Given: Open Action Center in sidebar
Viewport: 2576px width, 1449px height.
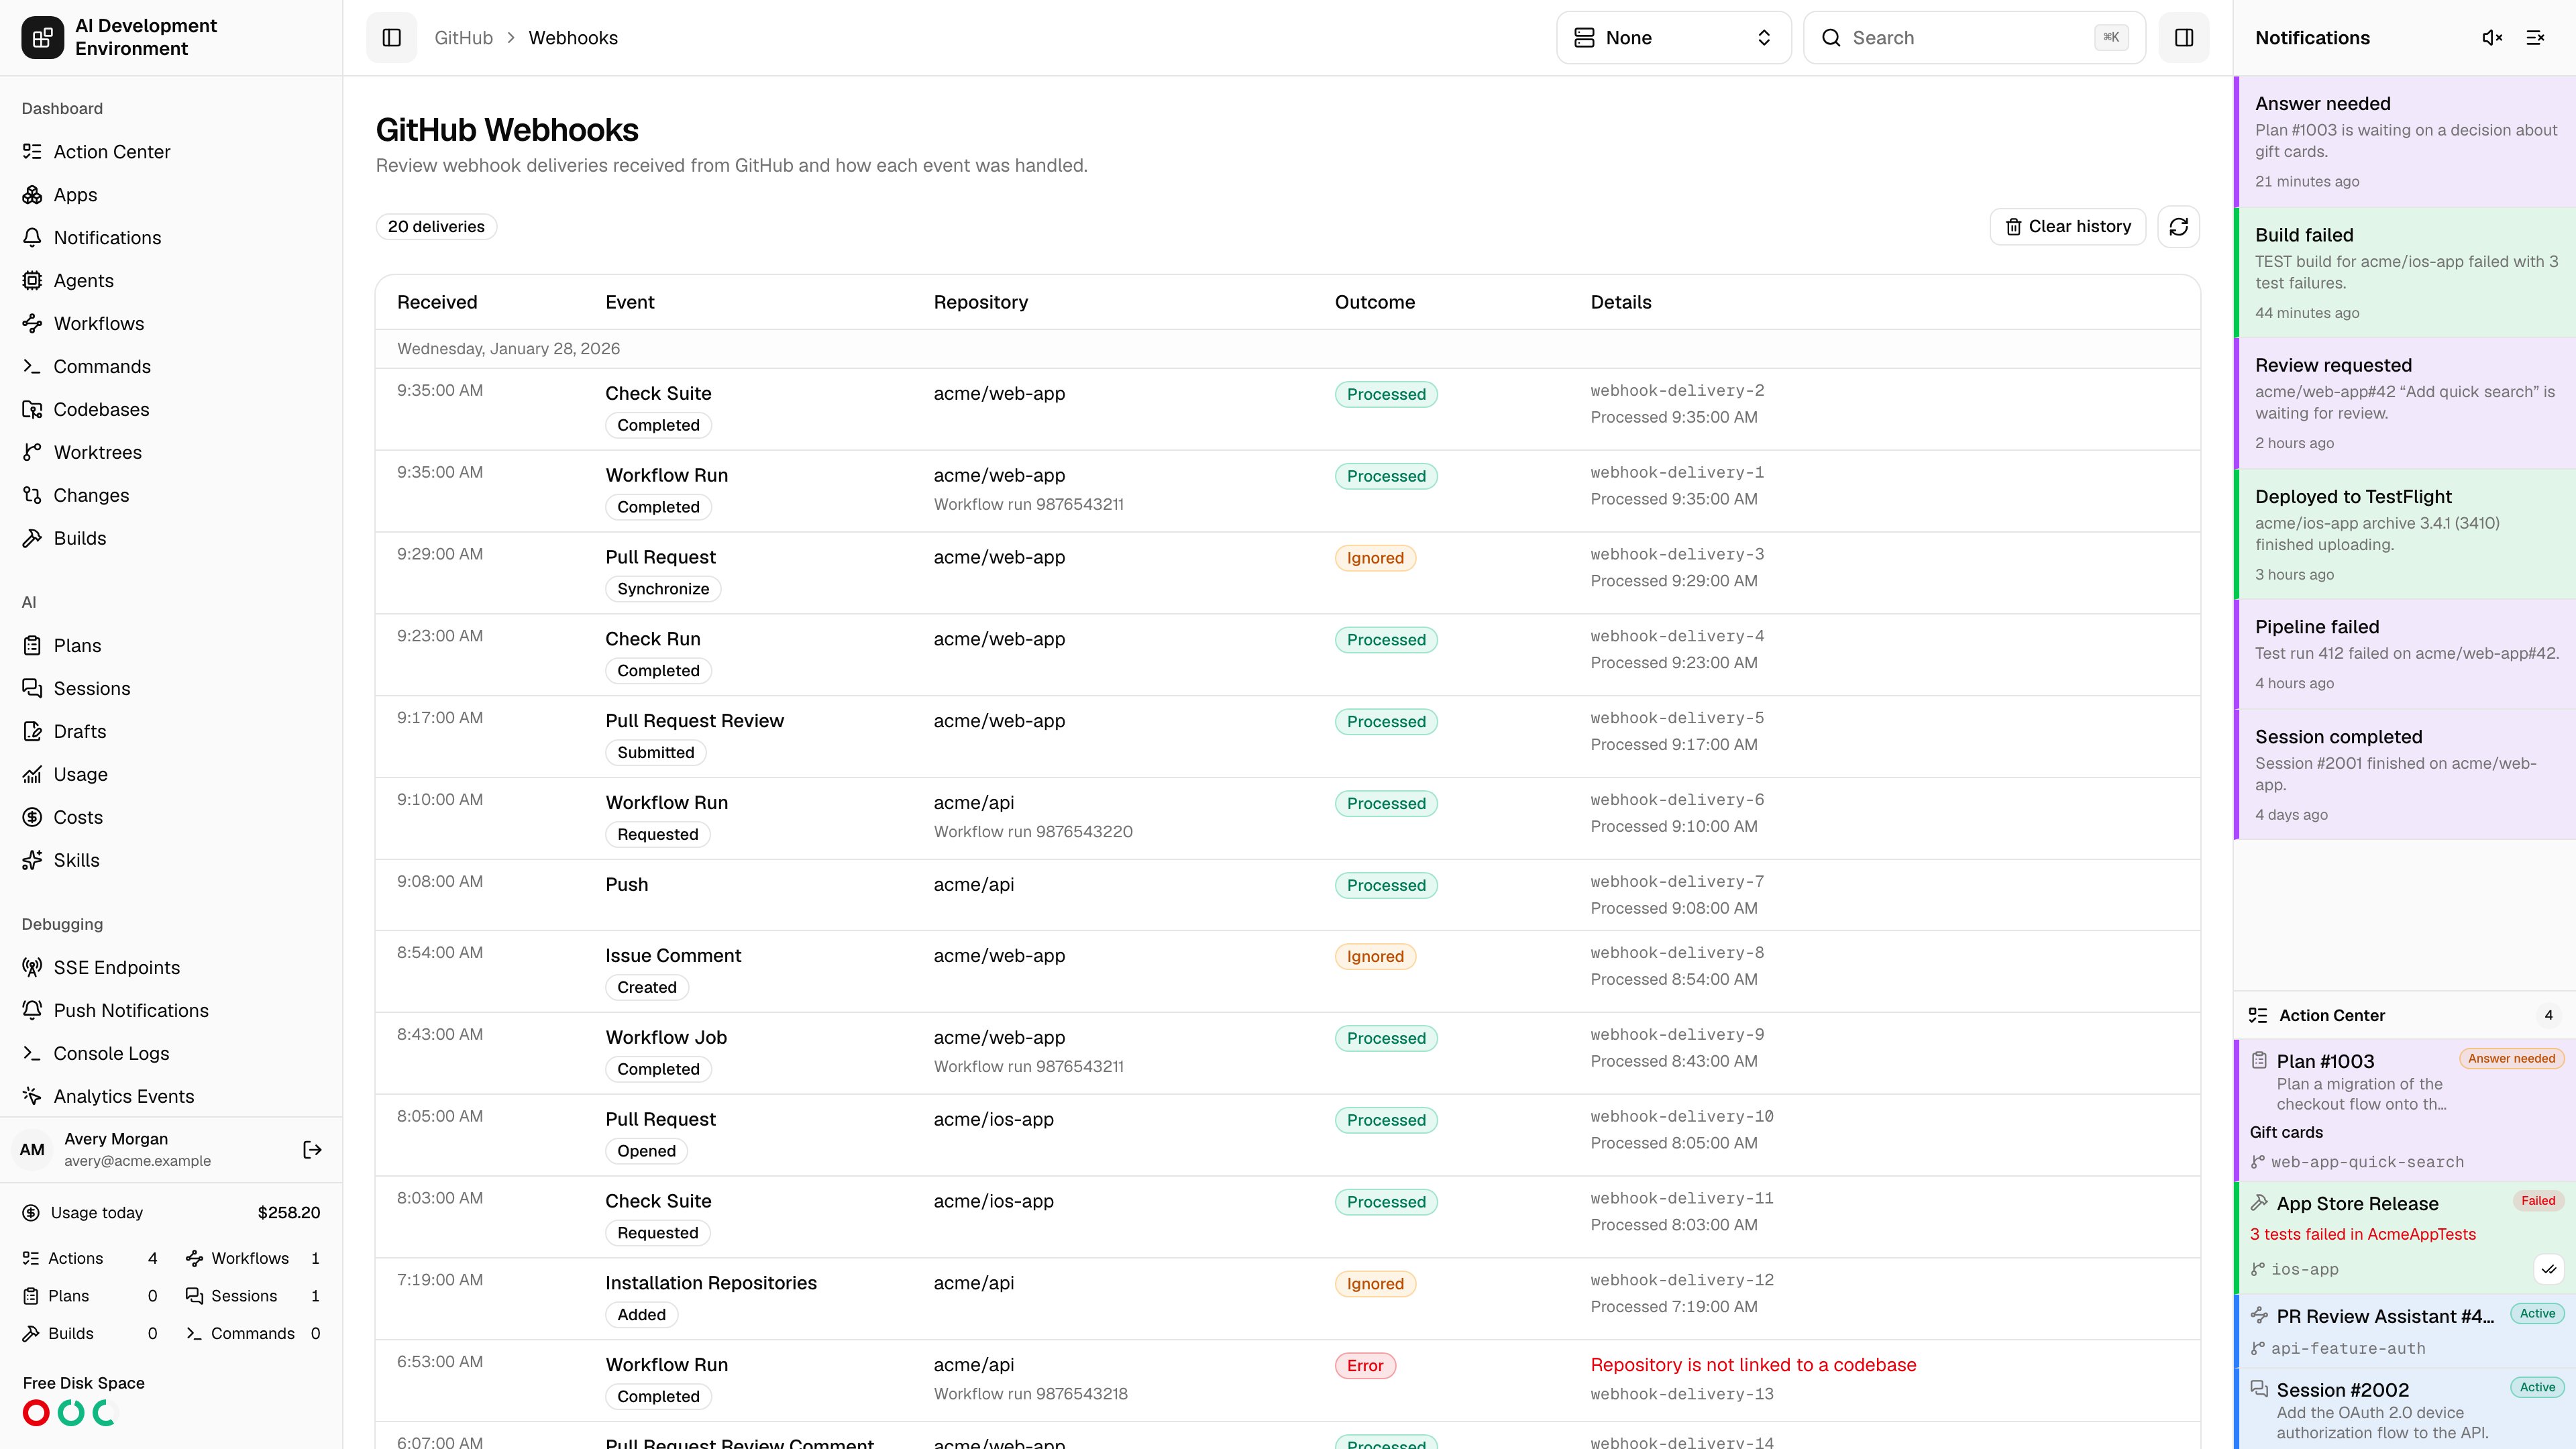Looking at the screenshot, I should [x=171, y=152].
